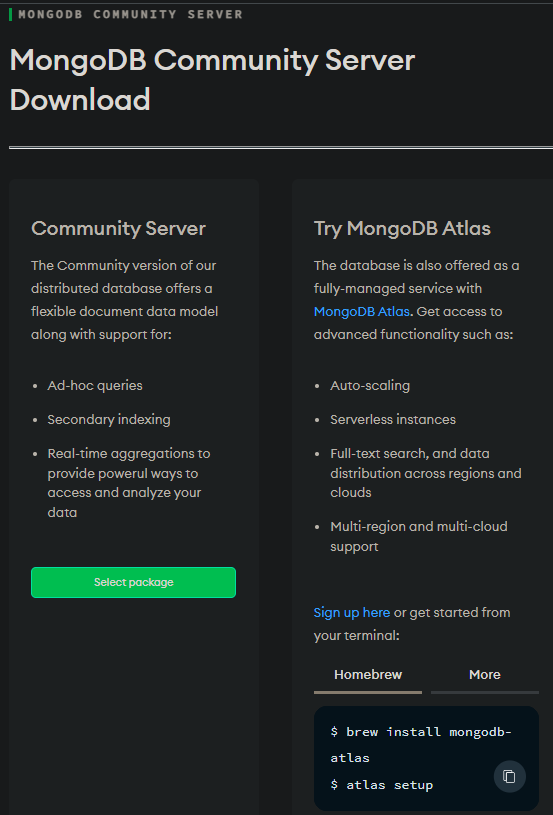Click the MONGODB COMMUNITY SERVER eyebrow label

click(130, 15)
